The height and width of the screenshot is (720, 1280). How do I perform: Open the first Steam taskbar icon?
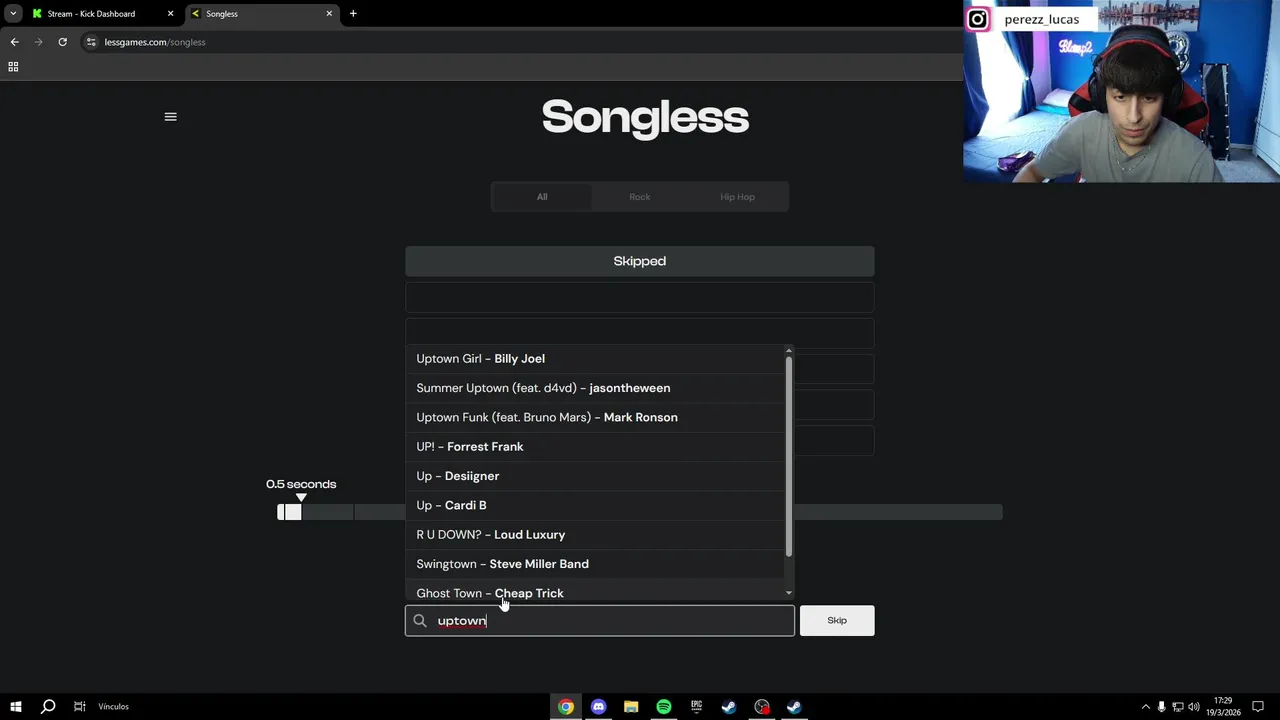pos(729,707)
